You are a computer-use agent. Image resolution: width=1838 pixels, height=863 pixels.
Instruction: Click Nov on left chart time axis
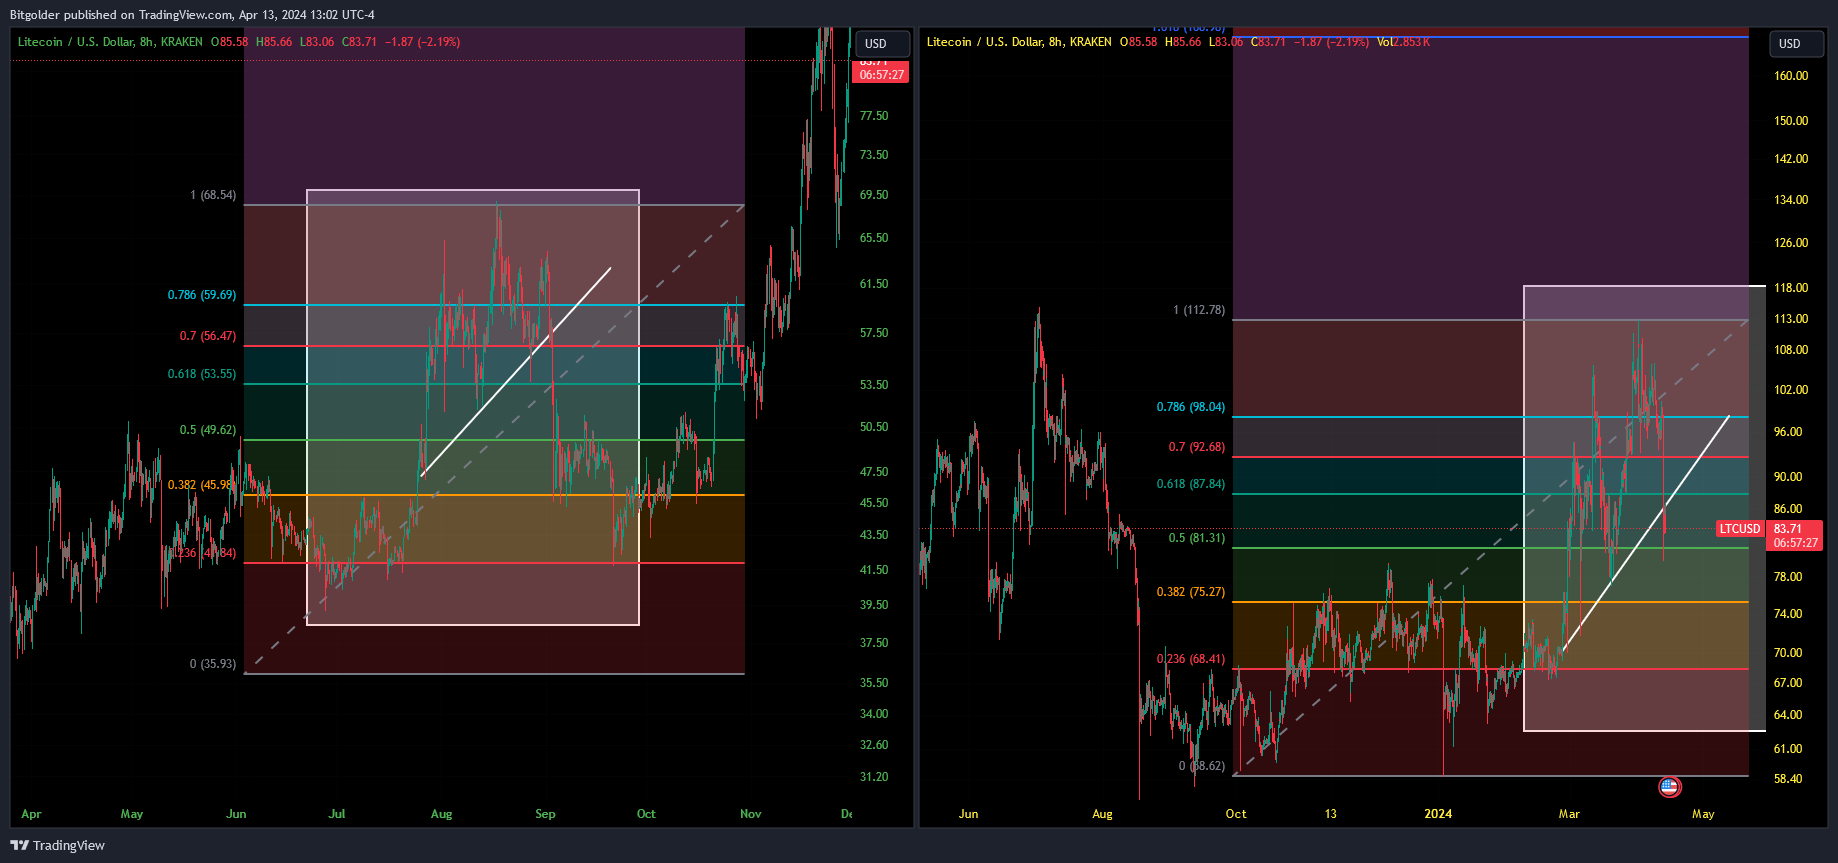pos(751,814)
